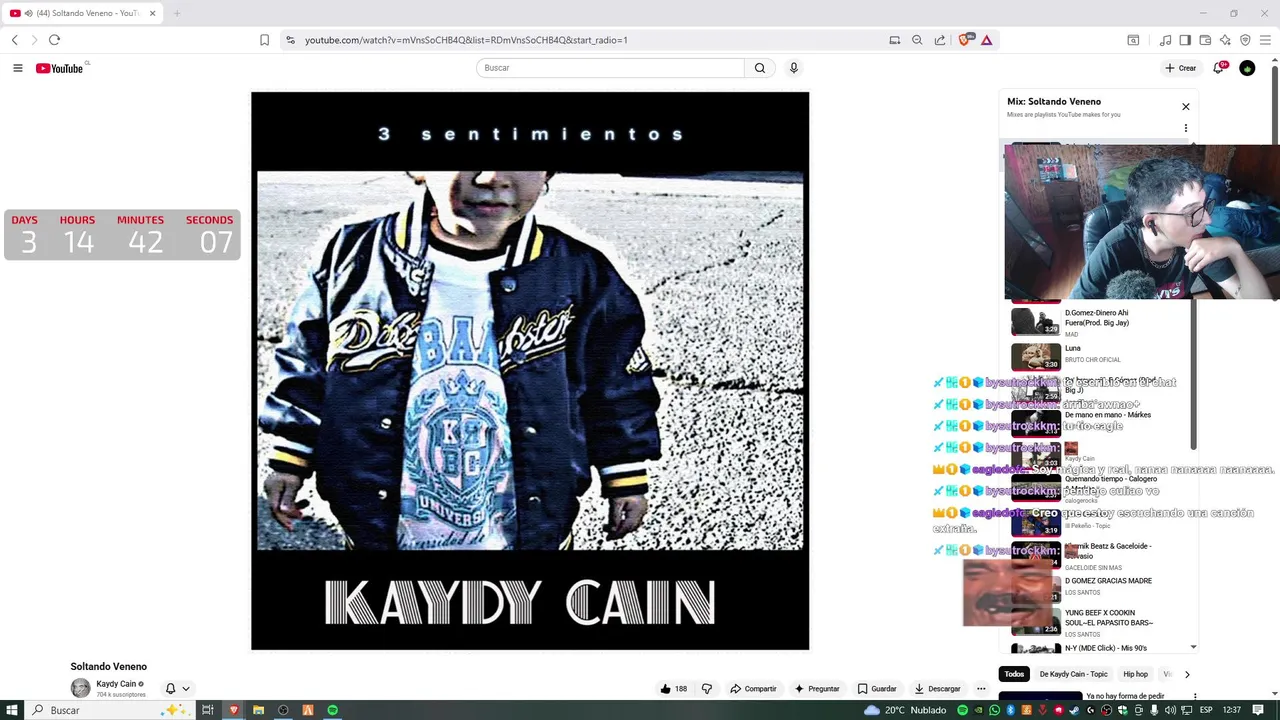
Task: Go back to the previous page
Action: pyautogui.click(x=14, y=40)
